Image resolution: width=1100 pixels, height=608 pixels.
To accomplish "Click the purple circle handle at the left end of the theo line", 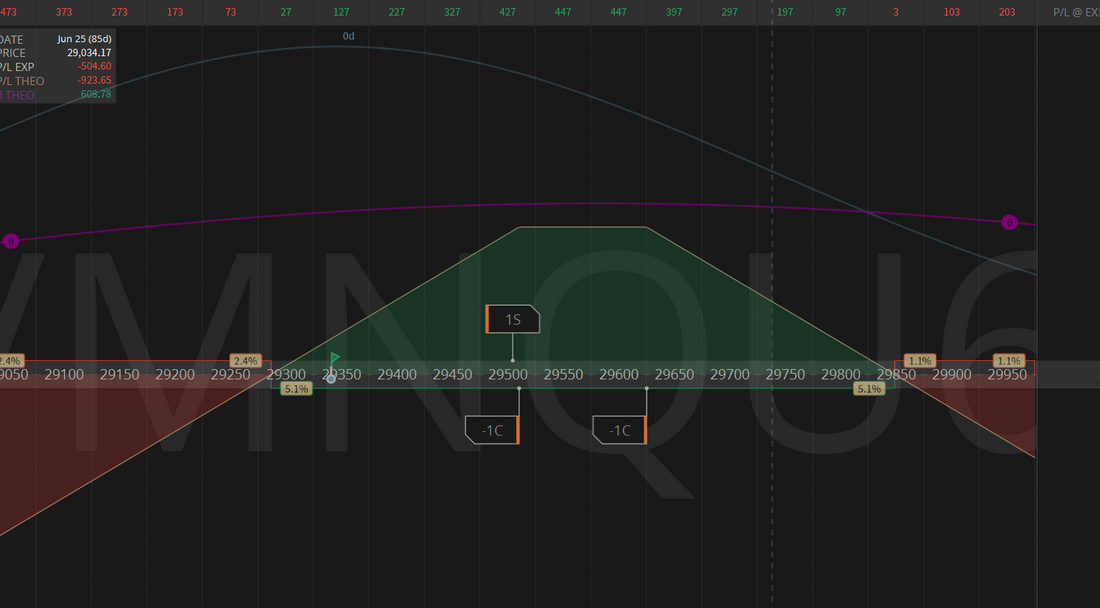I will coord(11,241).
